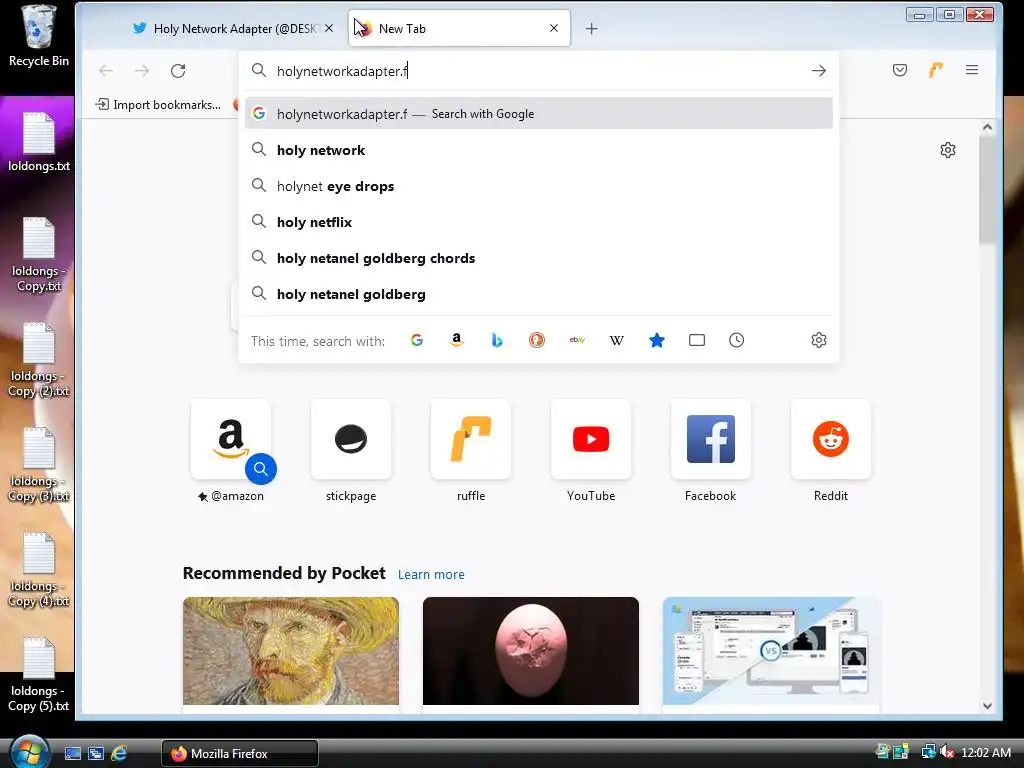Search this time with eBay icon
Image resolution: width=1024 pixels, height=768 pixels.
coord(577,340)
